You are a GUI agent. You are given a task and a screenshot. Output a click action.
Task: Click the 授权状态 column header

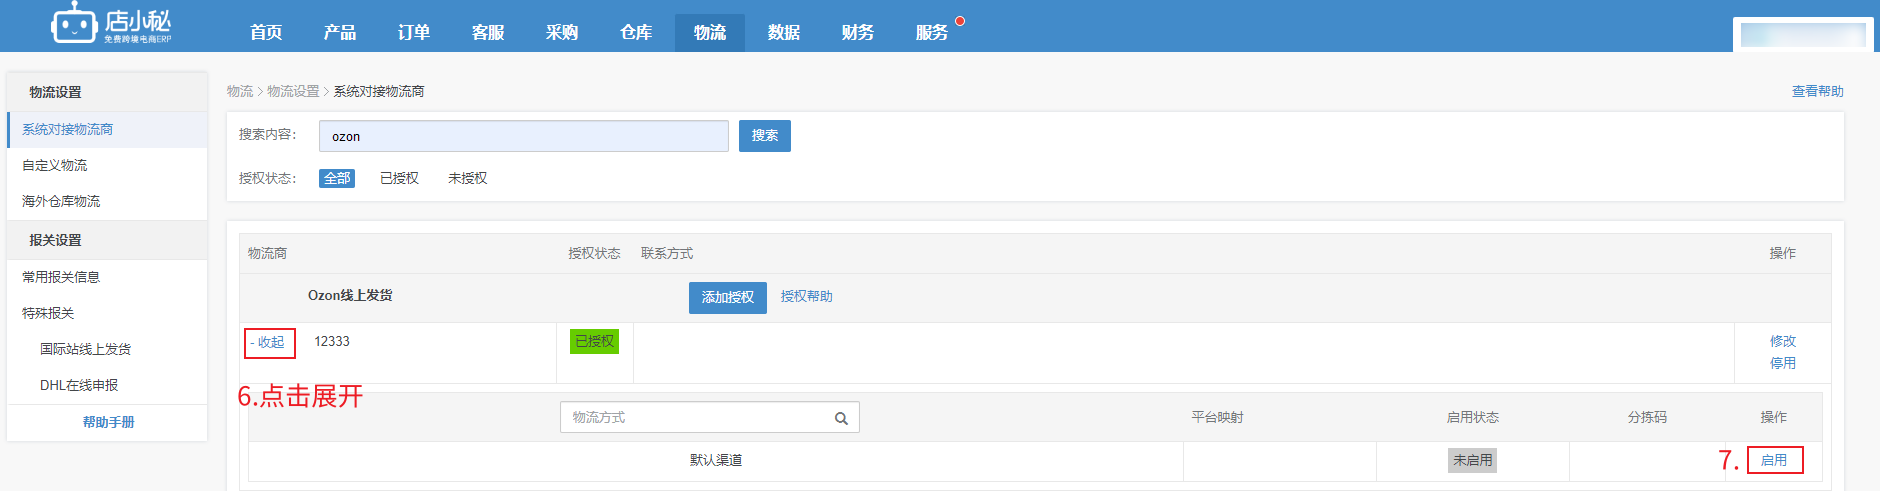pyautogui.click(x=594, y=253)
